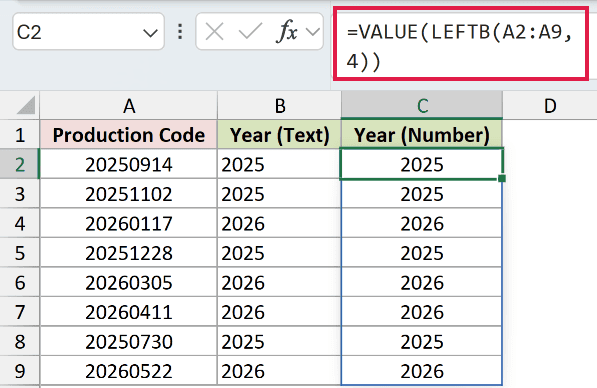Select row 4 header

click(x=19, y=224)
